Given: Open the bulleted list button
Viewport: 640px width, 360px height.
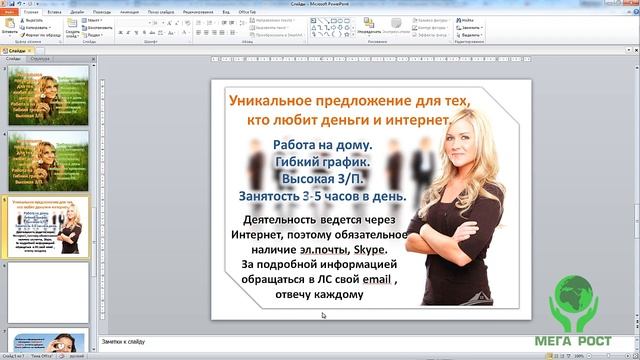Looking at the screenshot, I should tap(199, 23).
